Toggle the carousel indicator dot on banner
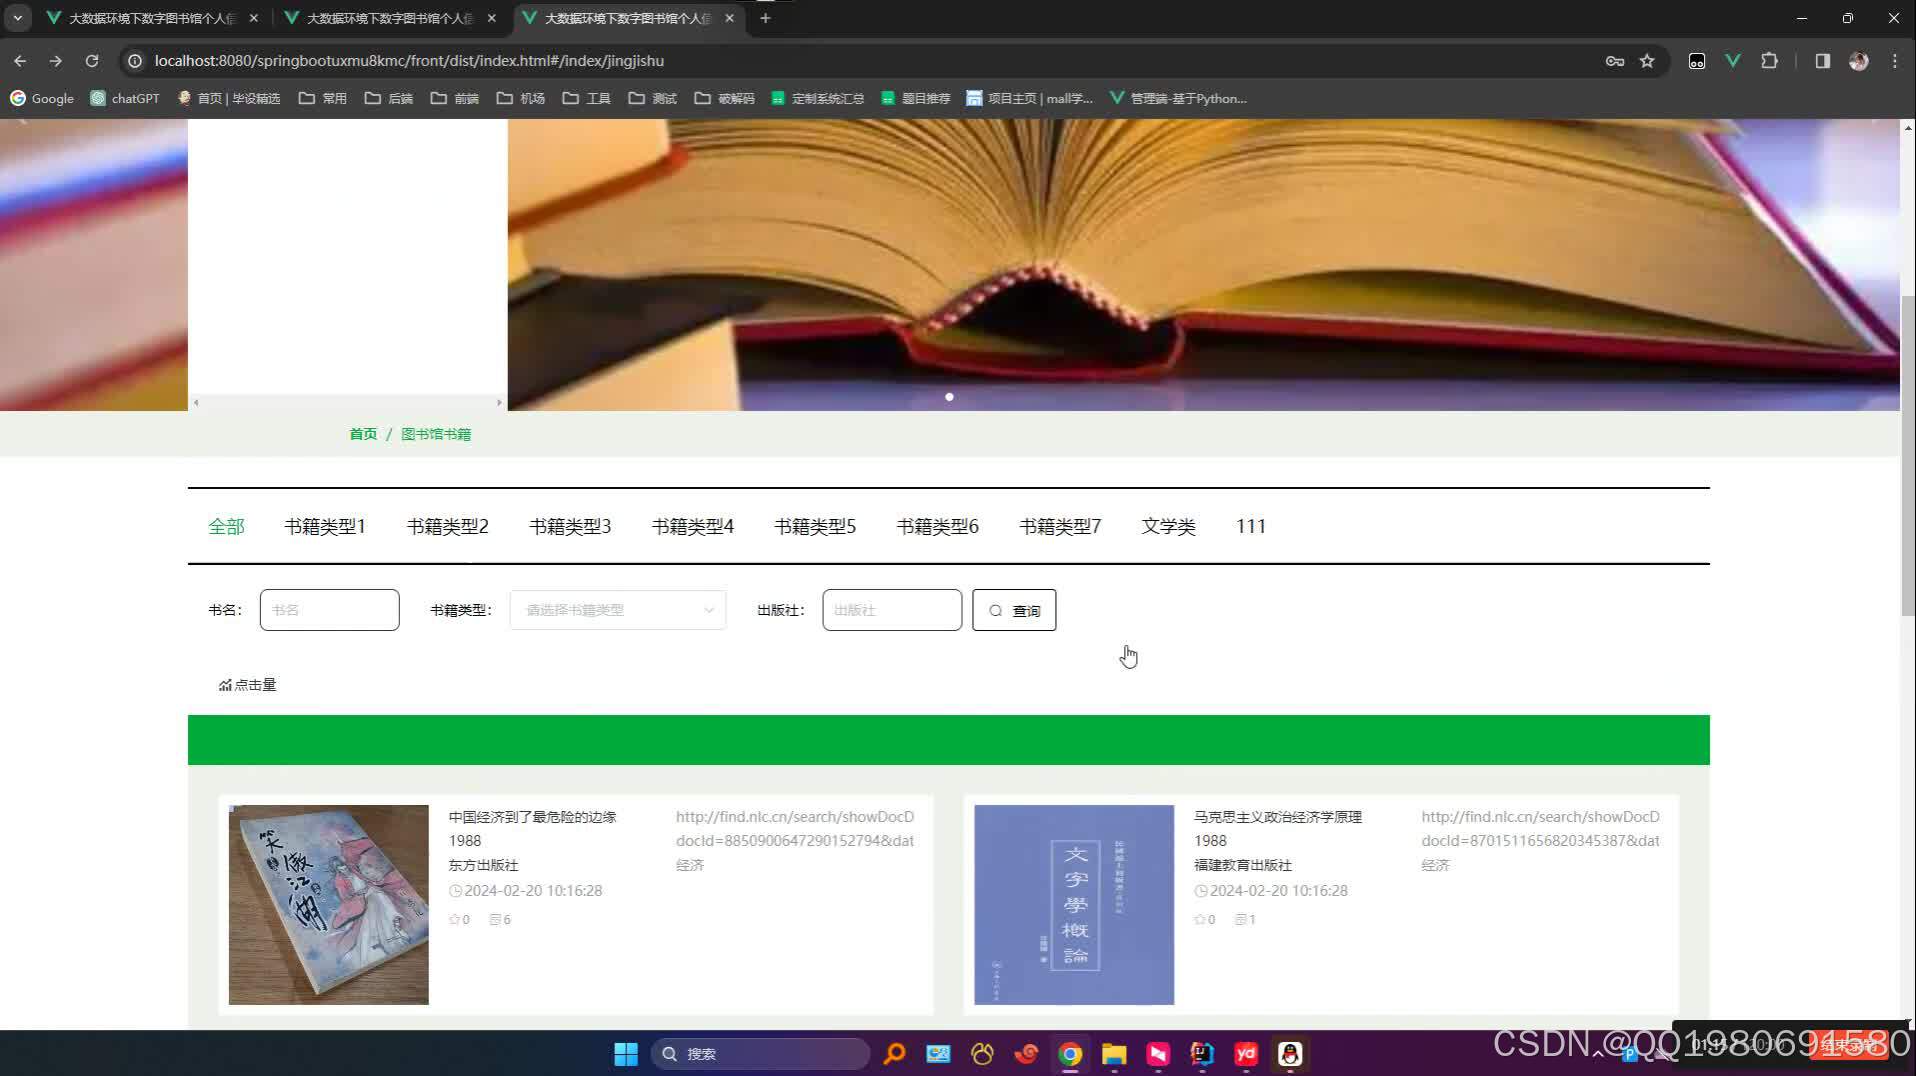The image size is (1916, 1076). click(949, 396)
